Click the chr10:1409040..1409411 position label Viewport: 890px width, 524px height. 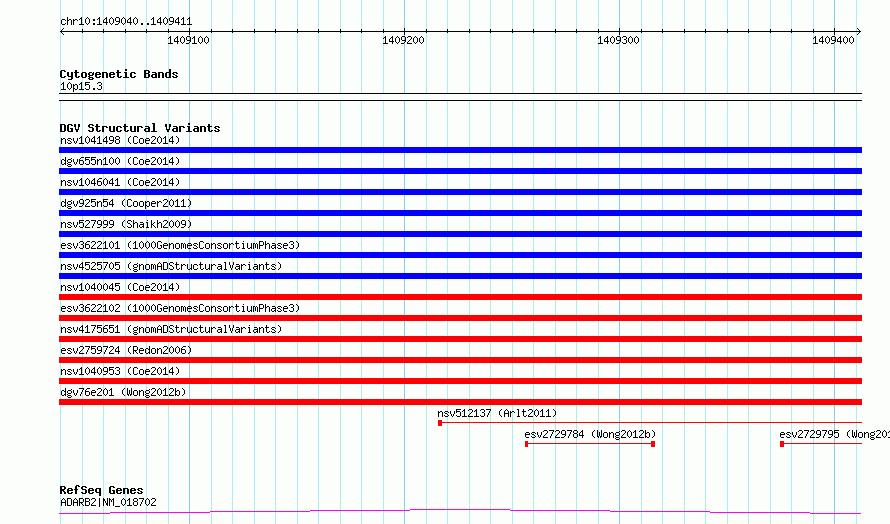click(x=126, y=22)
